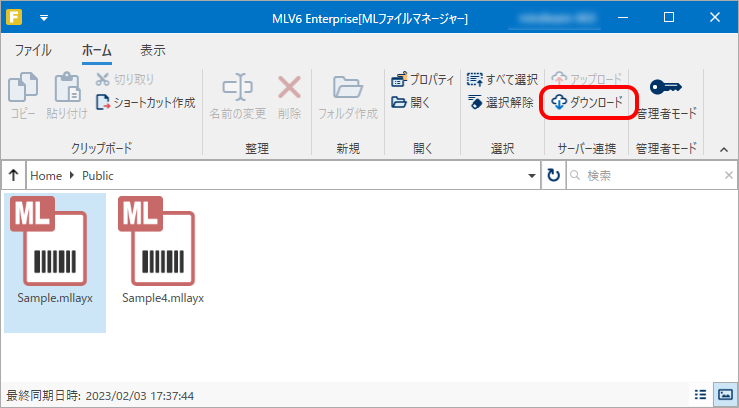
Task: Click the last sync time status text
Action: [99, 396]
